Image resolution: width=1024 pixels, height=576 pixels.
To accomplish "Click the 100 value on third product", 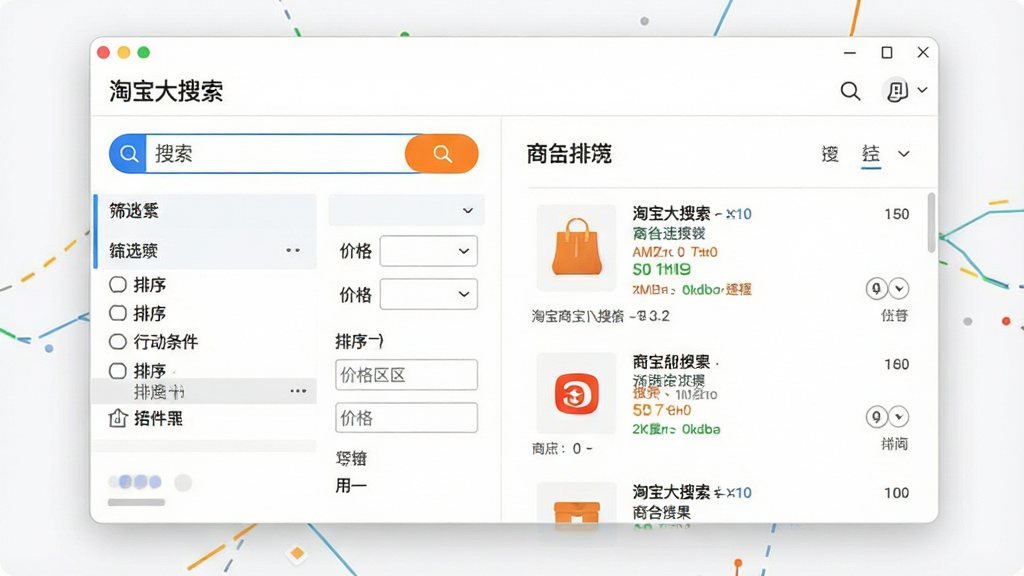I will tap(897, 493).
